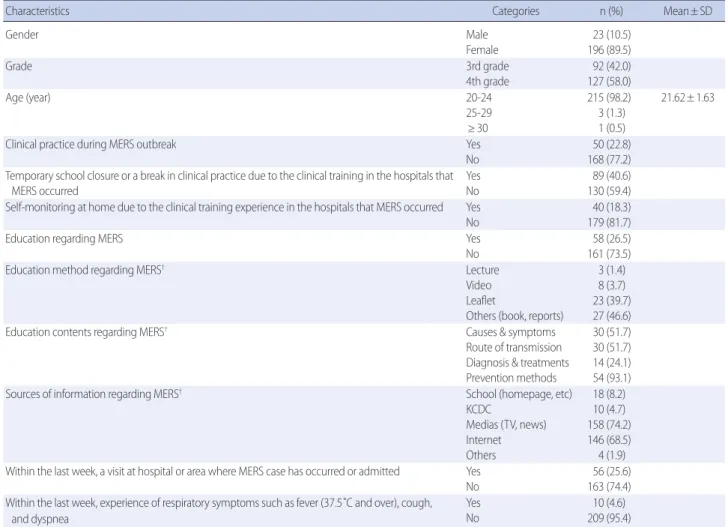Select value '163 (74.4)'
Screen dimensions: 728x527
(x=610, y=487)
